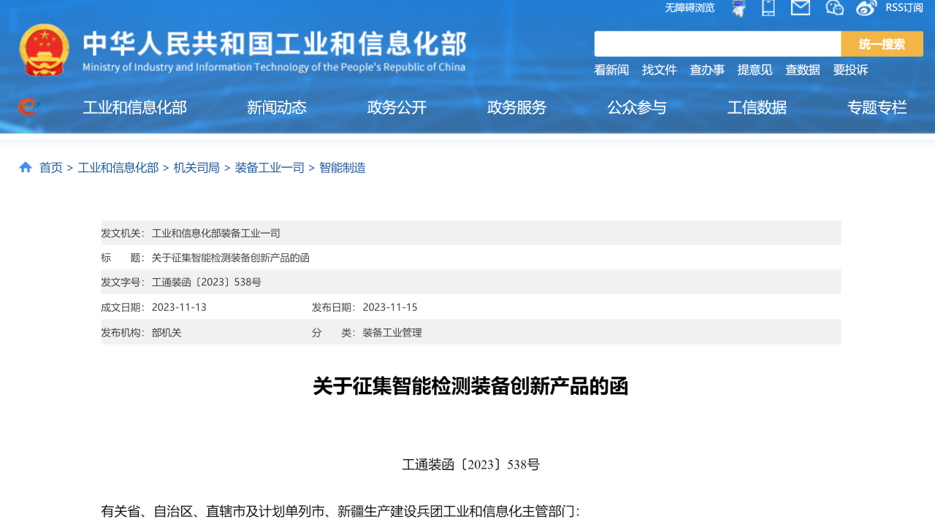
Task: Click the 统一搜索 button
Action: coord(882,44)
